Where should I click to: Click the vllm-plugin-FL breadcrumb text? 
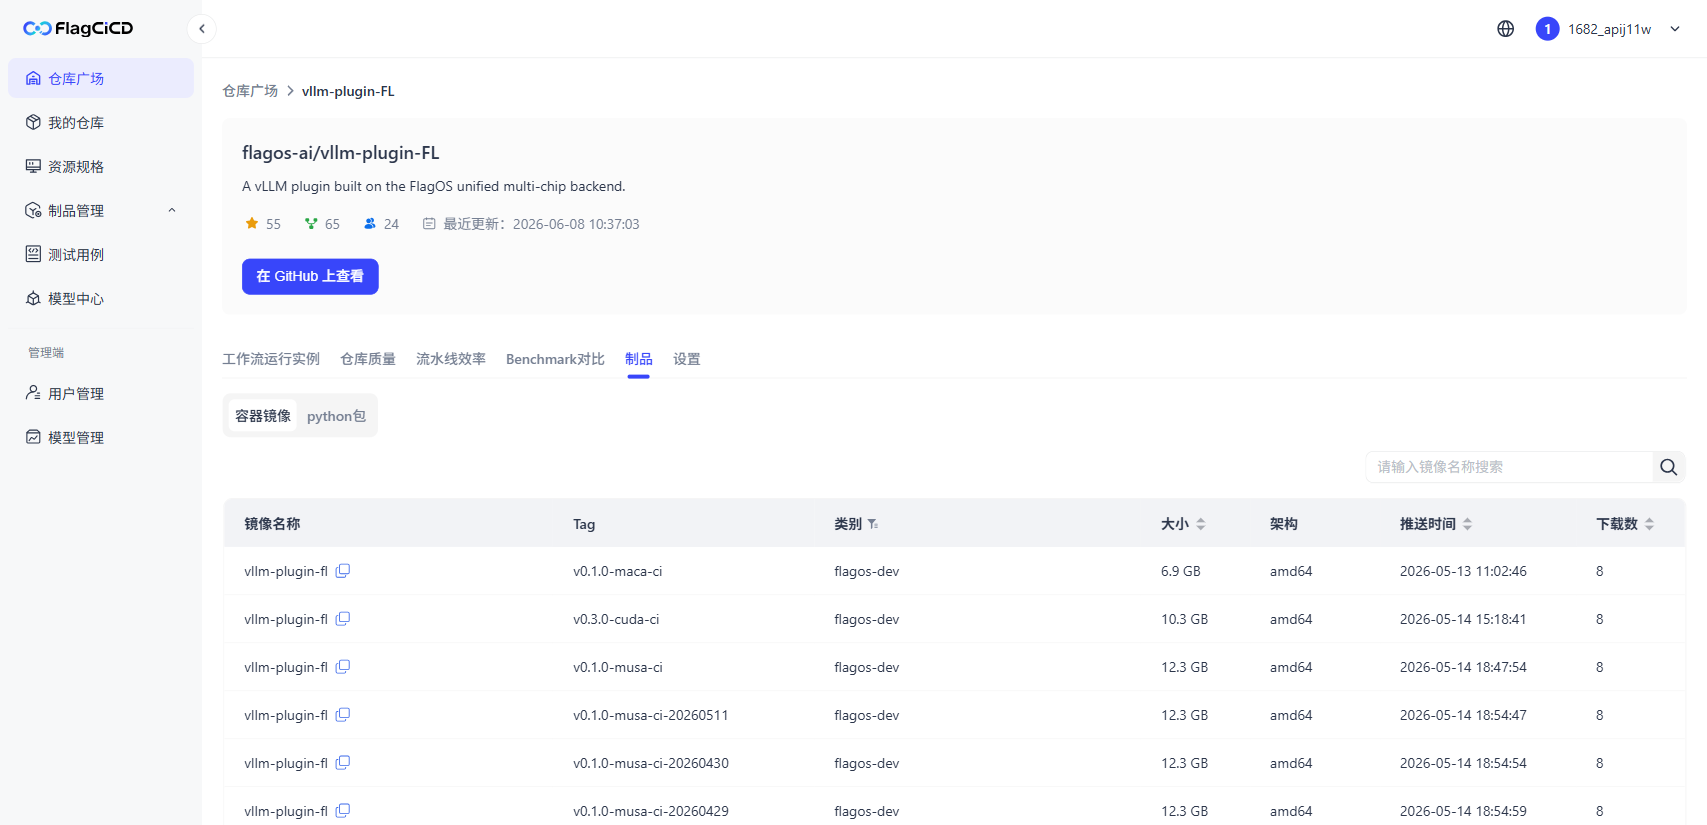pyautogui.click(x=348, y=91)
